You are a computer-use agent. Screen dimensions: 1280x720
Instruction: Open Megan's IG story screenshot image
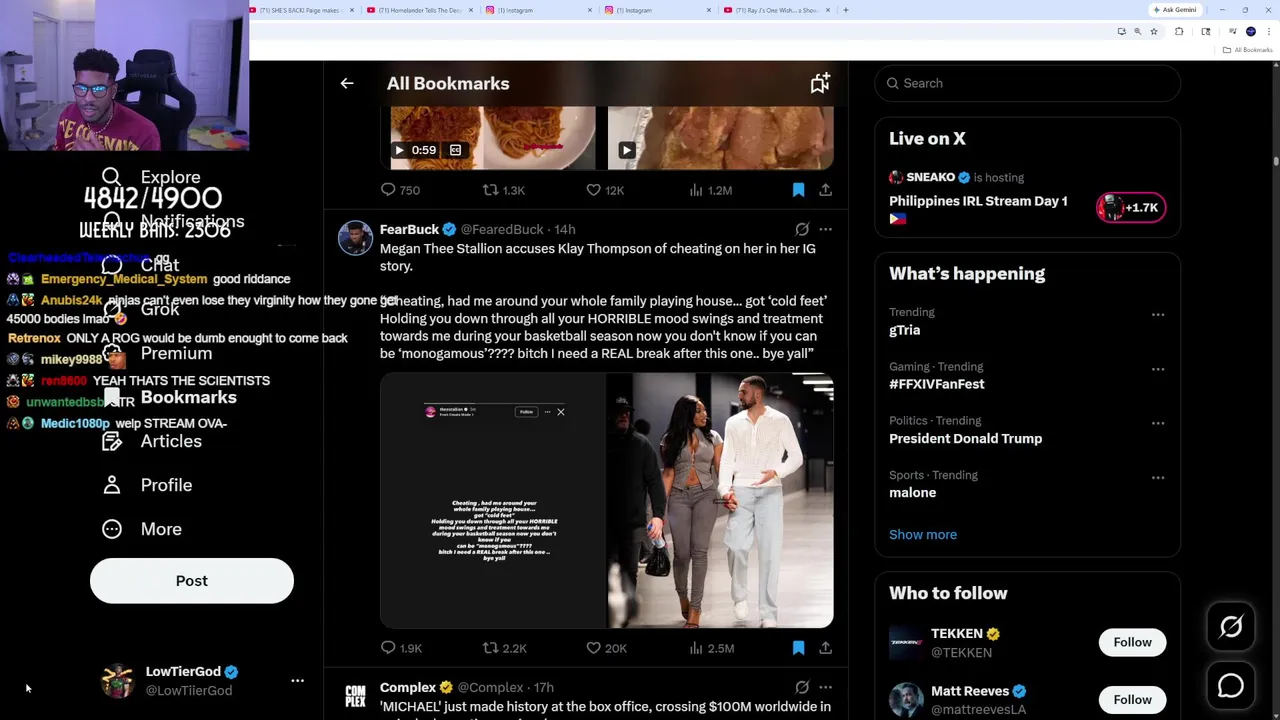click(x=493, y=501)
